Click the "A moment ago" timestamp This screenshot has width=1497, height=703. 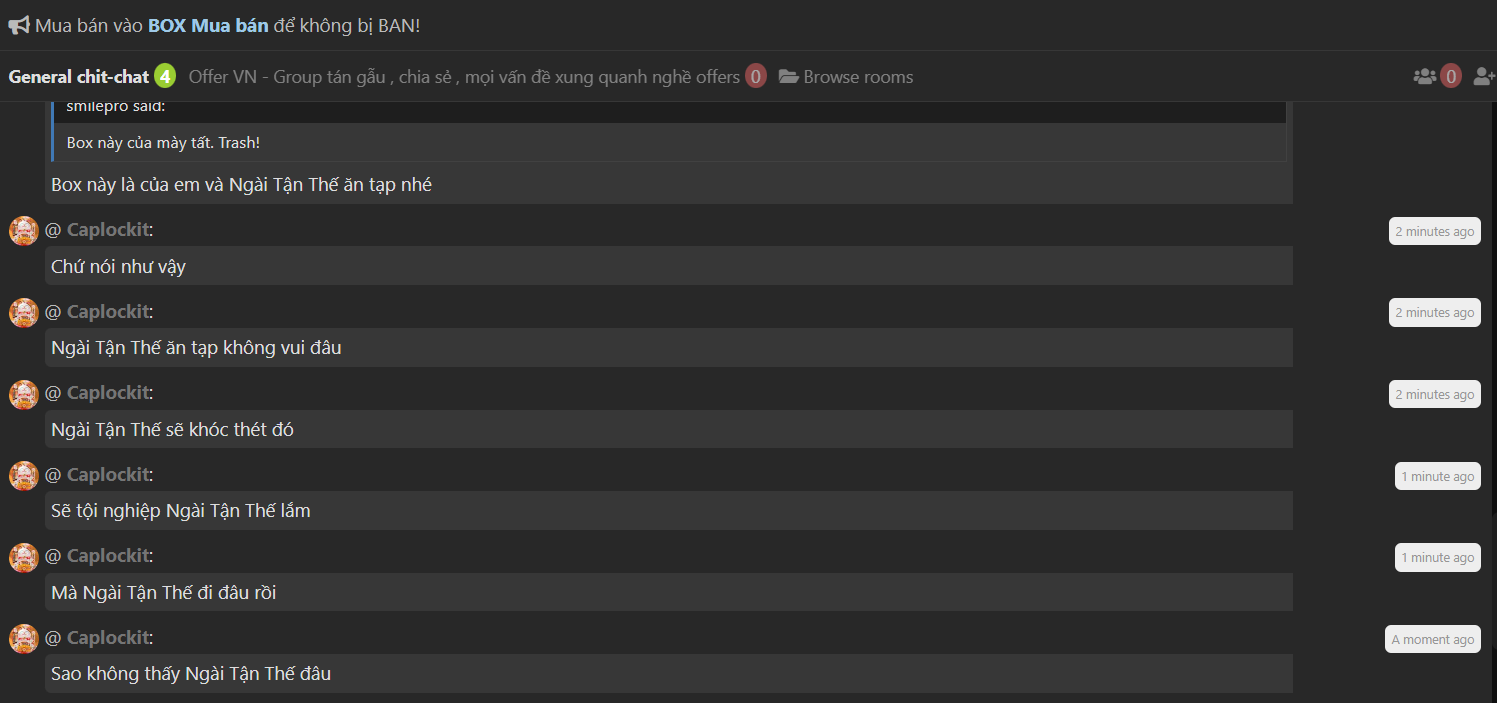1433,639
